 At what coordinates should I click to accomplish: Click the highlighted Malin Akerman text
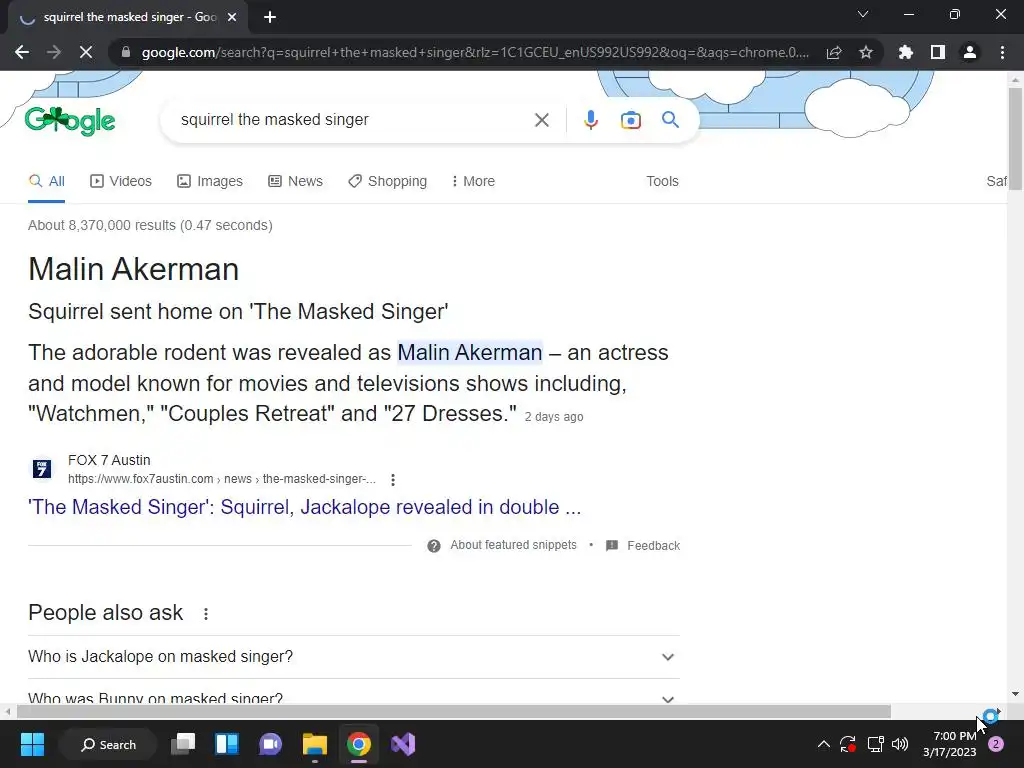click(x=470, y=353)
